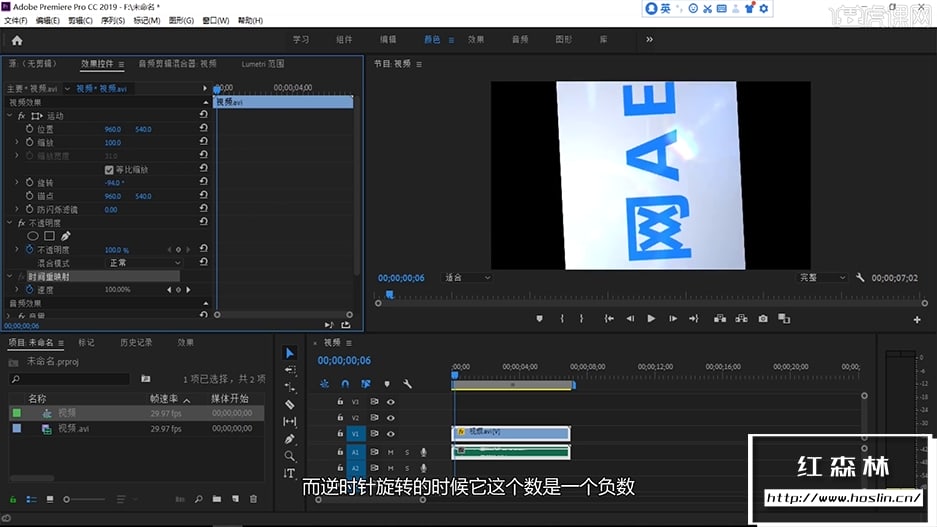Solo audio track A1
937x527 pixels.
click(x=407, y=452)
